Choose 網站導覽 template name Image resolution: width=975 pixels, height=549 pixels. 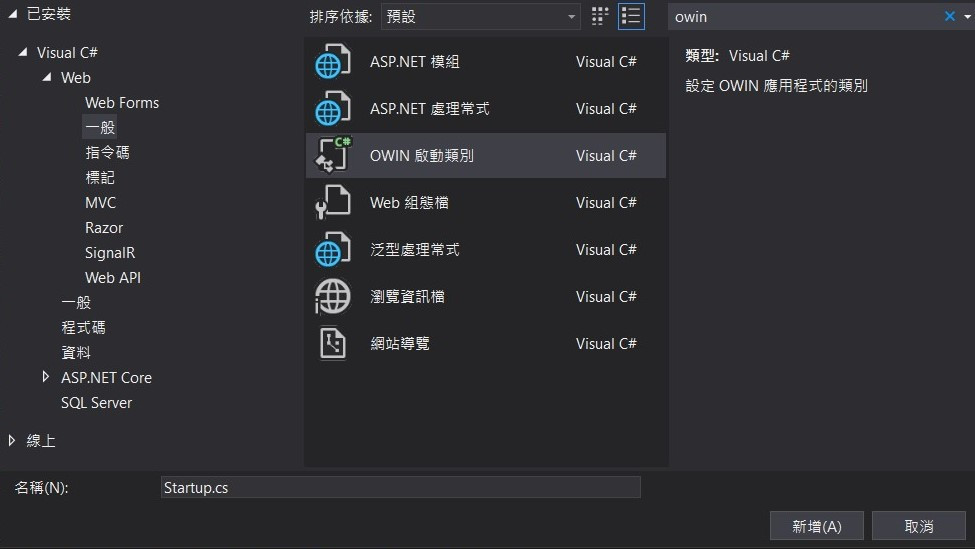(400, 343)
